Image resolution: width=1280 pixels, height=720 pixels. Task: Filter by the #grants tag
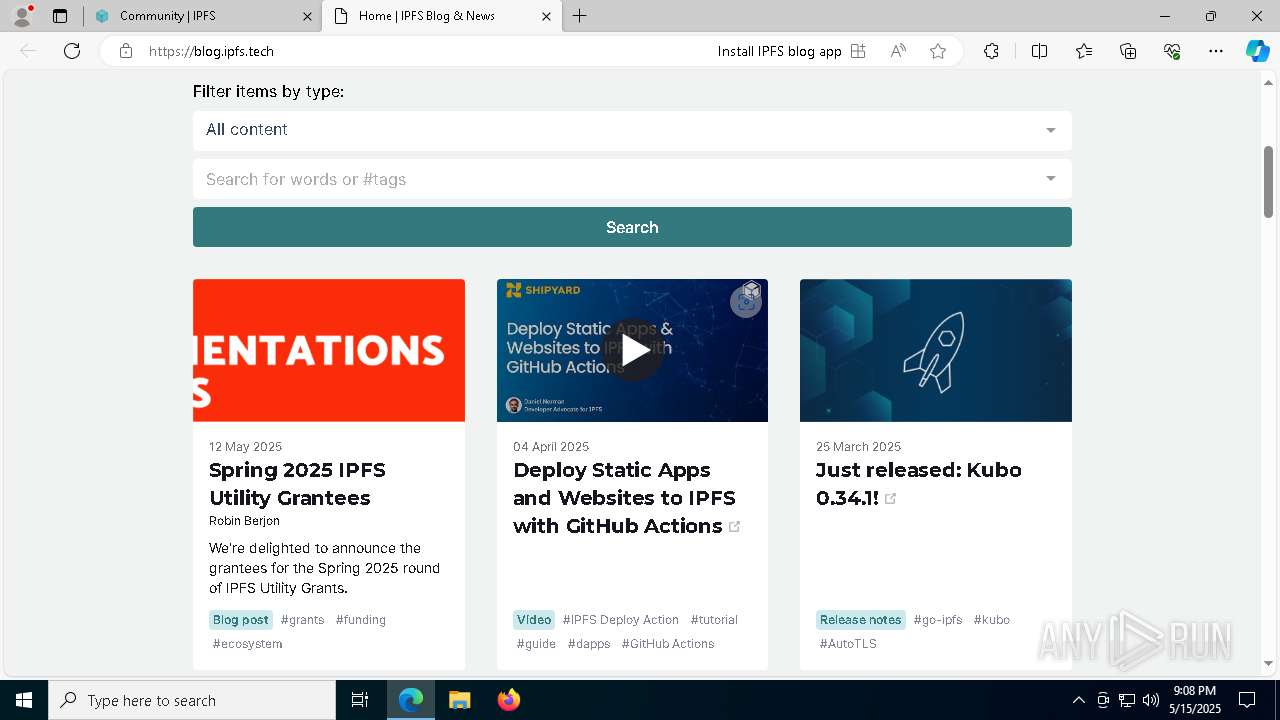click(302, 620)
